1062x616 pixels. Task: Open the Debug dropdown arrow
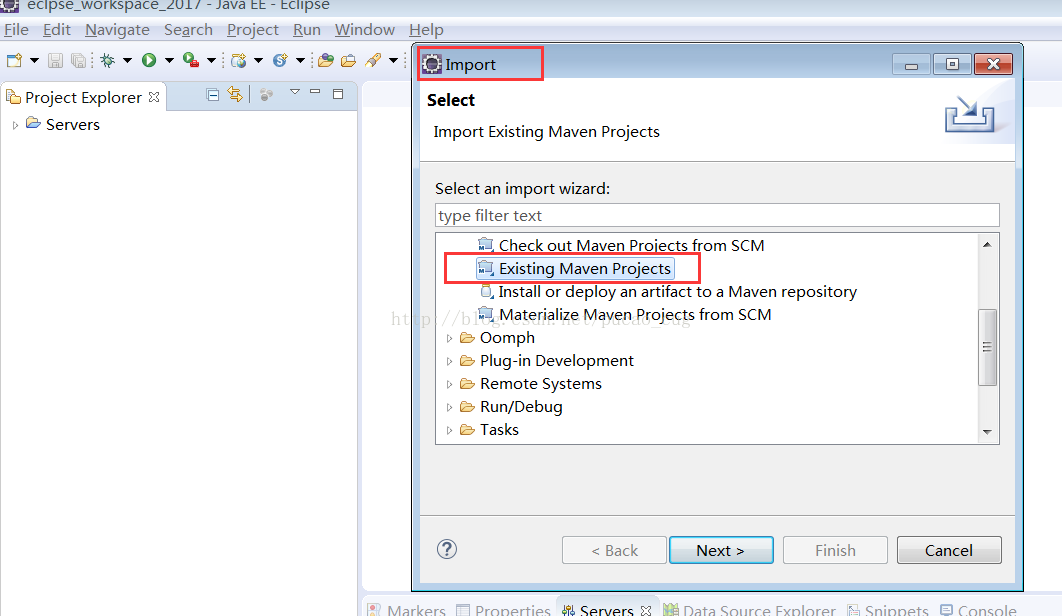click(127, 61)
